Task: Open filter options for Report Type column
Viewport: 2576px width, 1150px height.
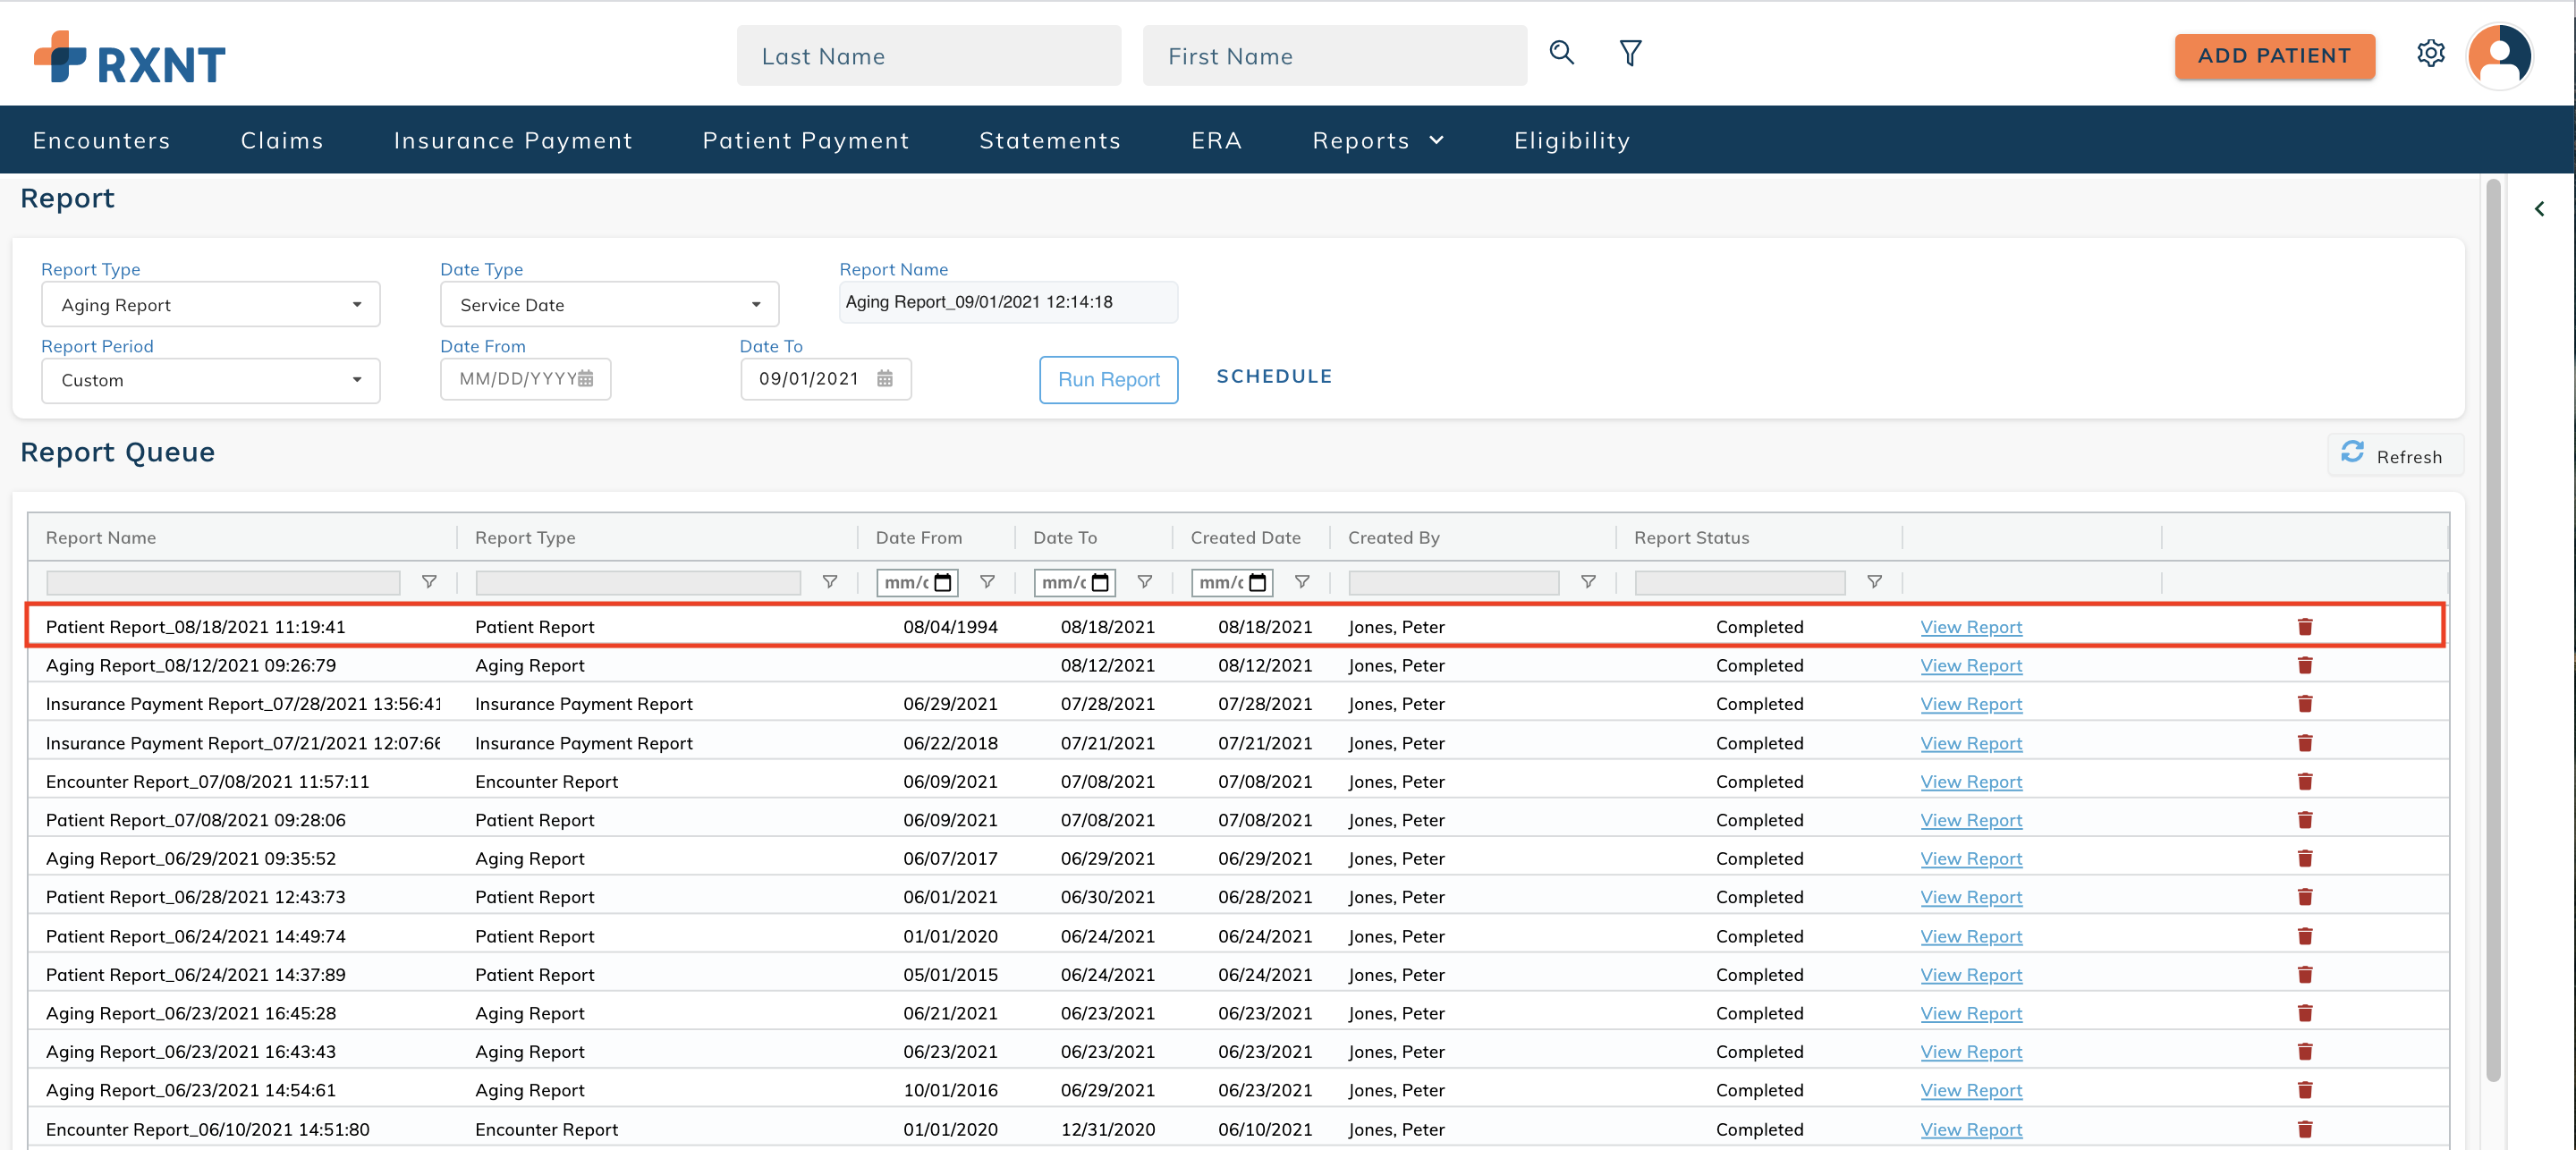Action: [829, 582]
